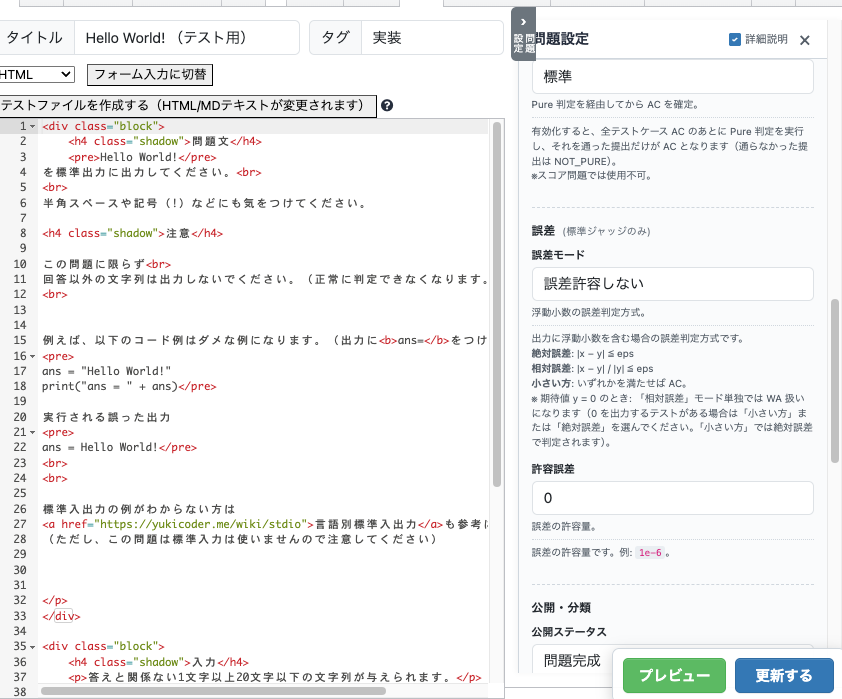Click the blue 更新する button
This screenshot has width=842, height=699.
click(784, 675)
